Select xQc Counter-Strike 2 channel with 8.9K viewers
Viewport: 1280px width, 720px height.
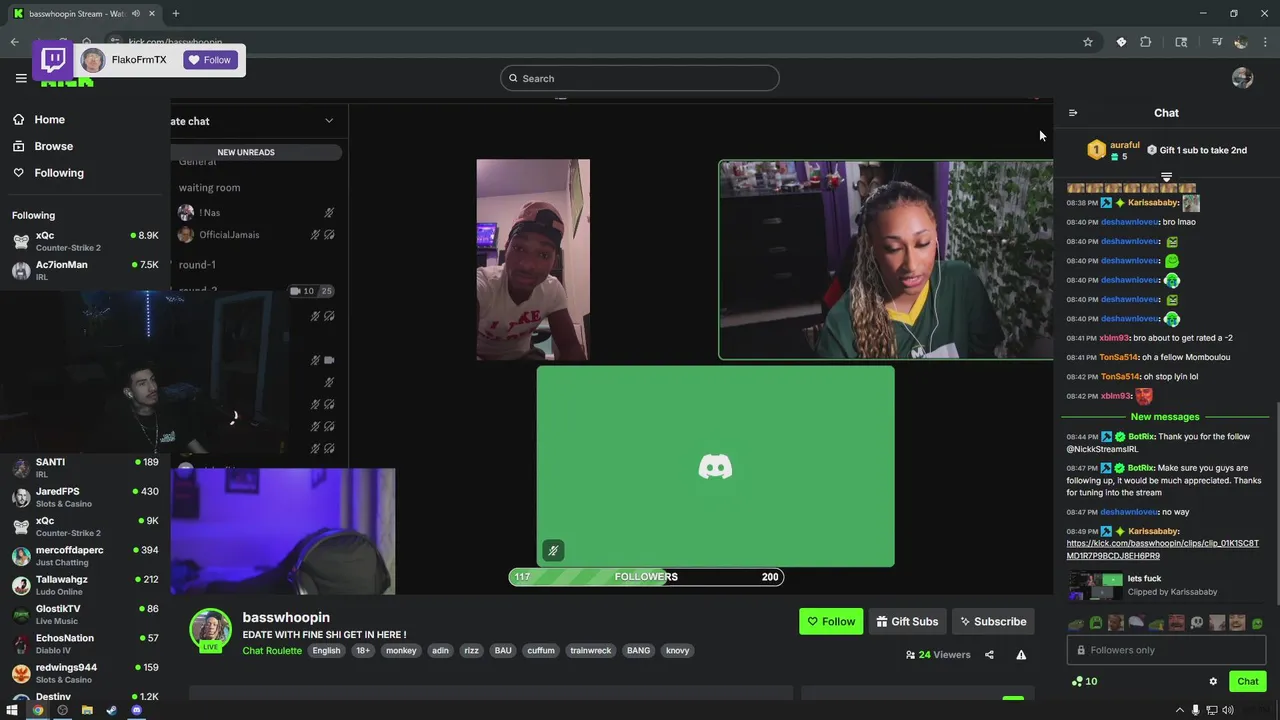point(85,241)
